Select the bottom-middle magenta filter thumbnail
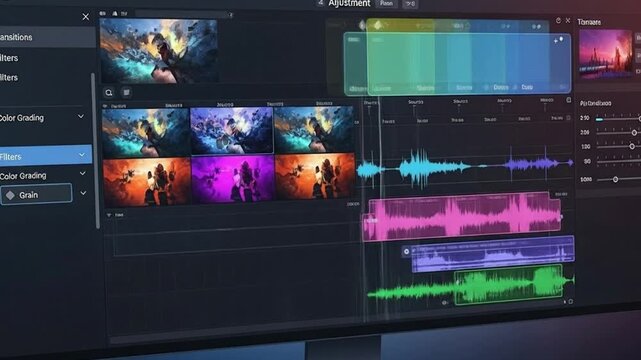Screen dimensions: 641x360 click(233, 179)
